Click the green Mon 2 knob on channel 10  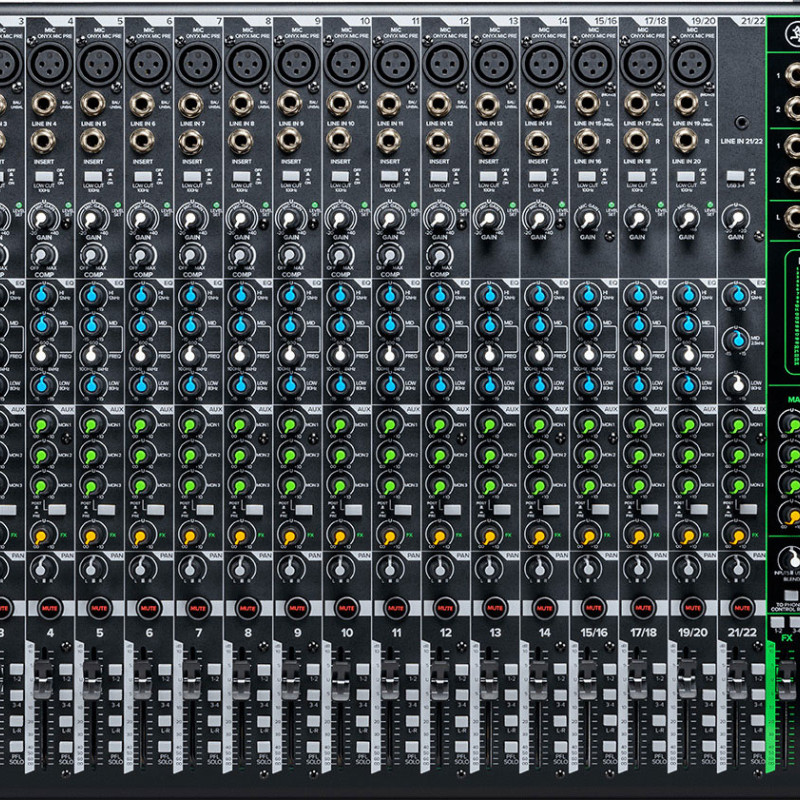[x=340, y=455]
